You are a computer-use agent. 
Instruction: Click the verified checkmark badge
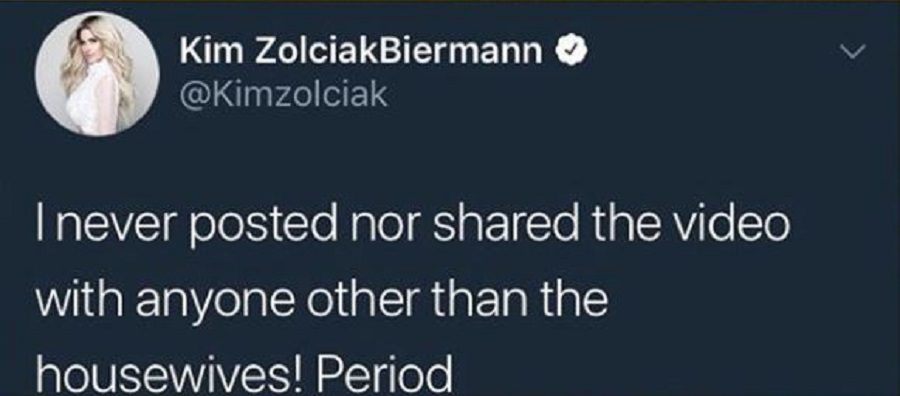tap(571, 52)
